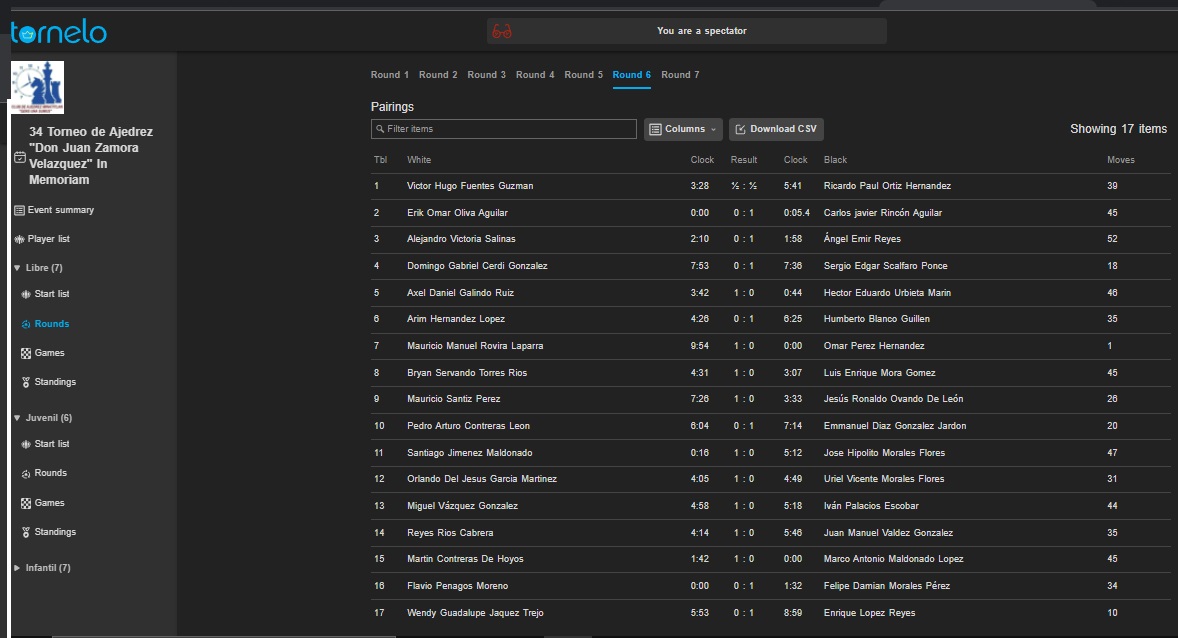
Task: Expand the Infantil (7) section
Action: point(17,568)
